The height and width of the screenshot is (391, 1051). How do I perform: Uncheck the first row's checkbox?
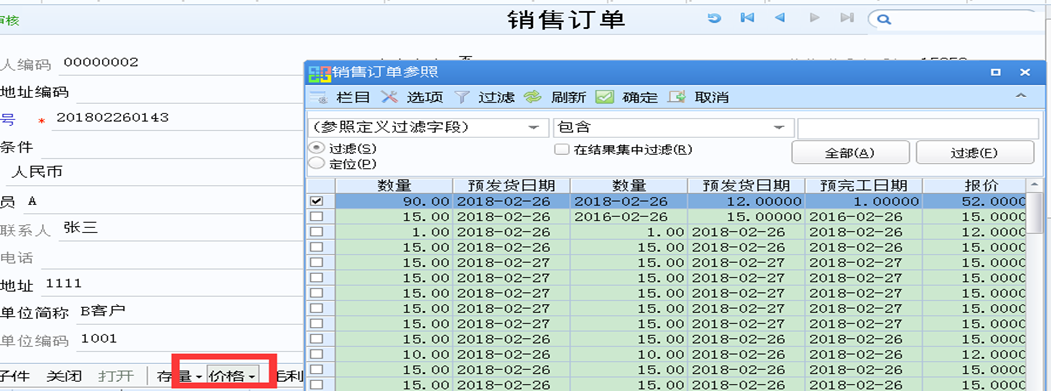pos(317,201)
